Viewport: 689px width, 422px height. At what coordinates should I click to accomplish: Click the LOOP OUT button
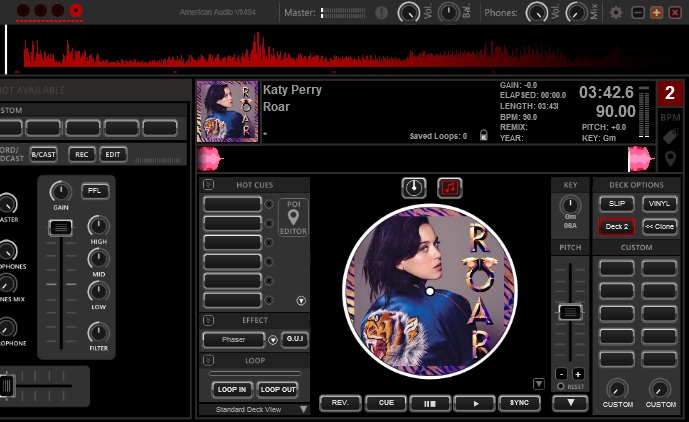(x=278, y=389)
